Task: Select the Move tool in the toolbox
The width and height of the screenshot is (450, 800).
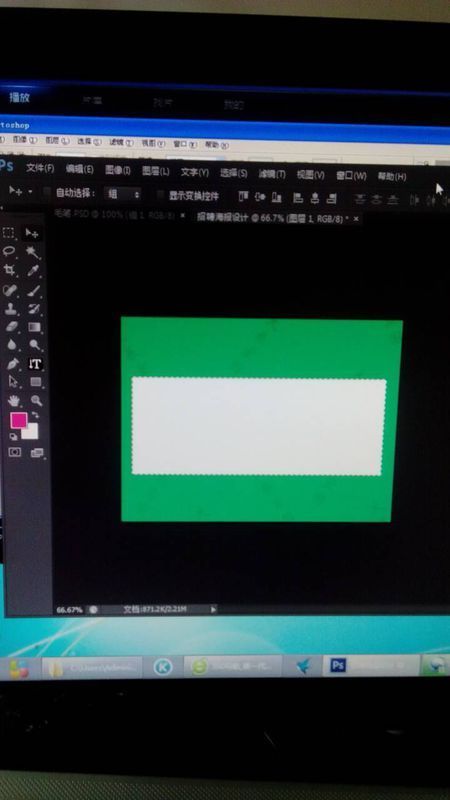Action: pos(32,233)
